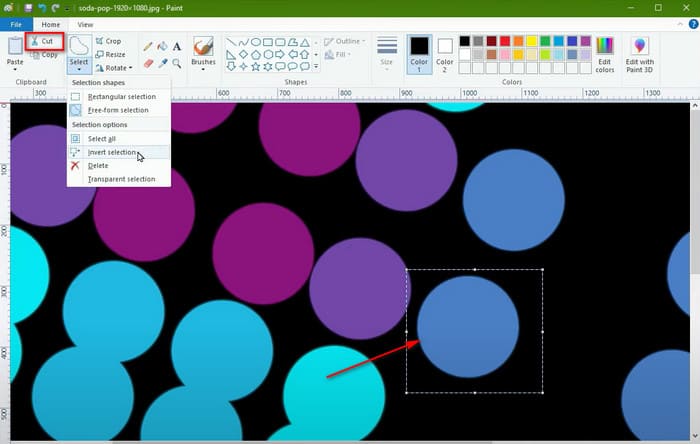
Task: Choose Delete from the Select menu
Action: click(118, 166)
